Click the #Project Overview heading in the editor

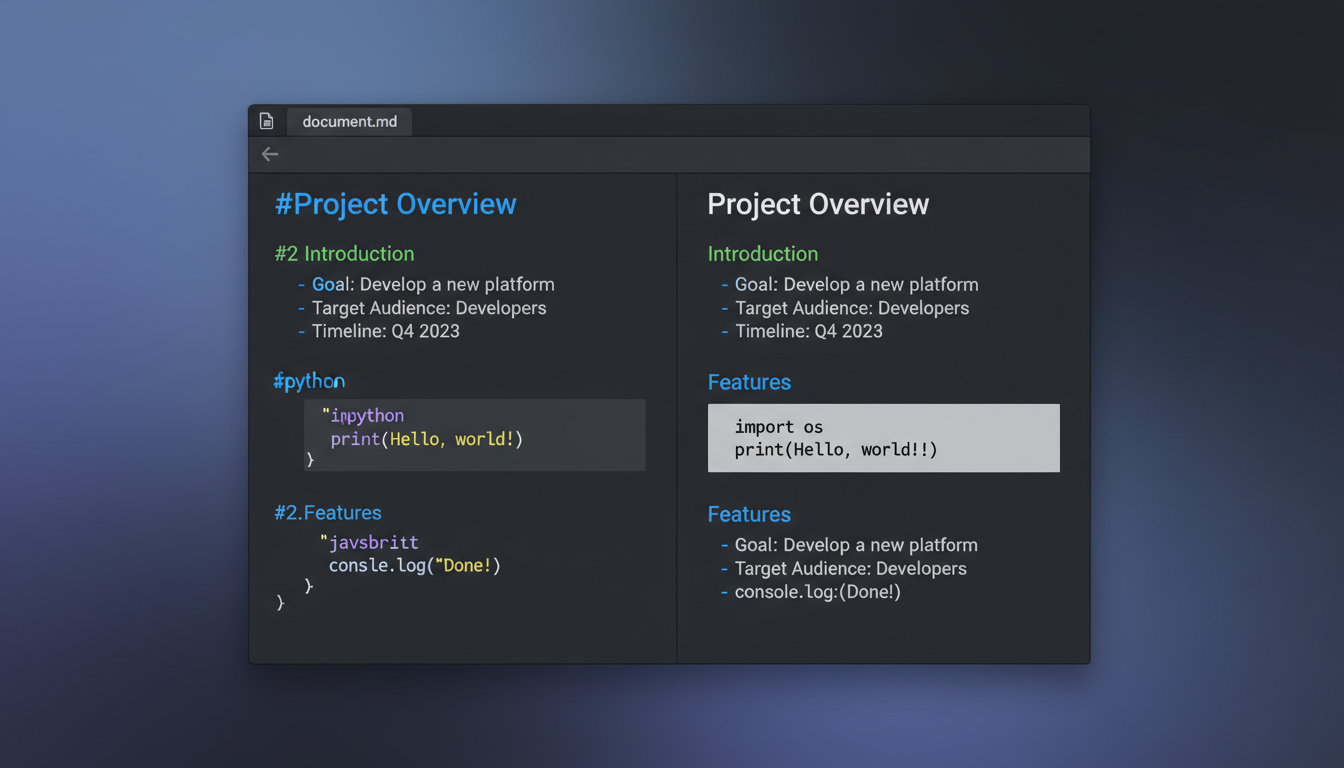(x=396, y=204)
